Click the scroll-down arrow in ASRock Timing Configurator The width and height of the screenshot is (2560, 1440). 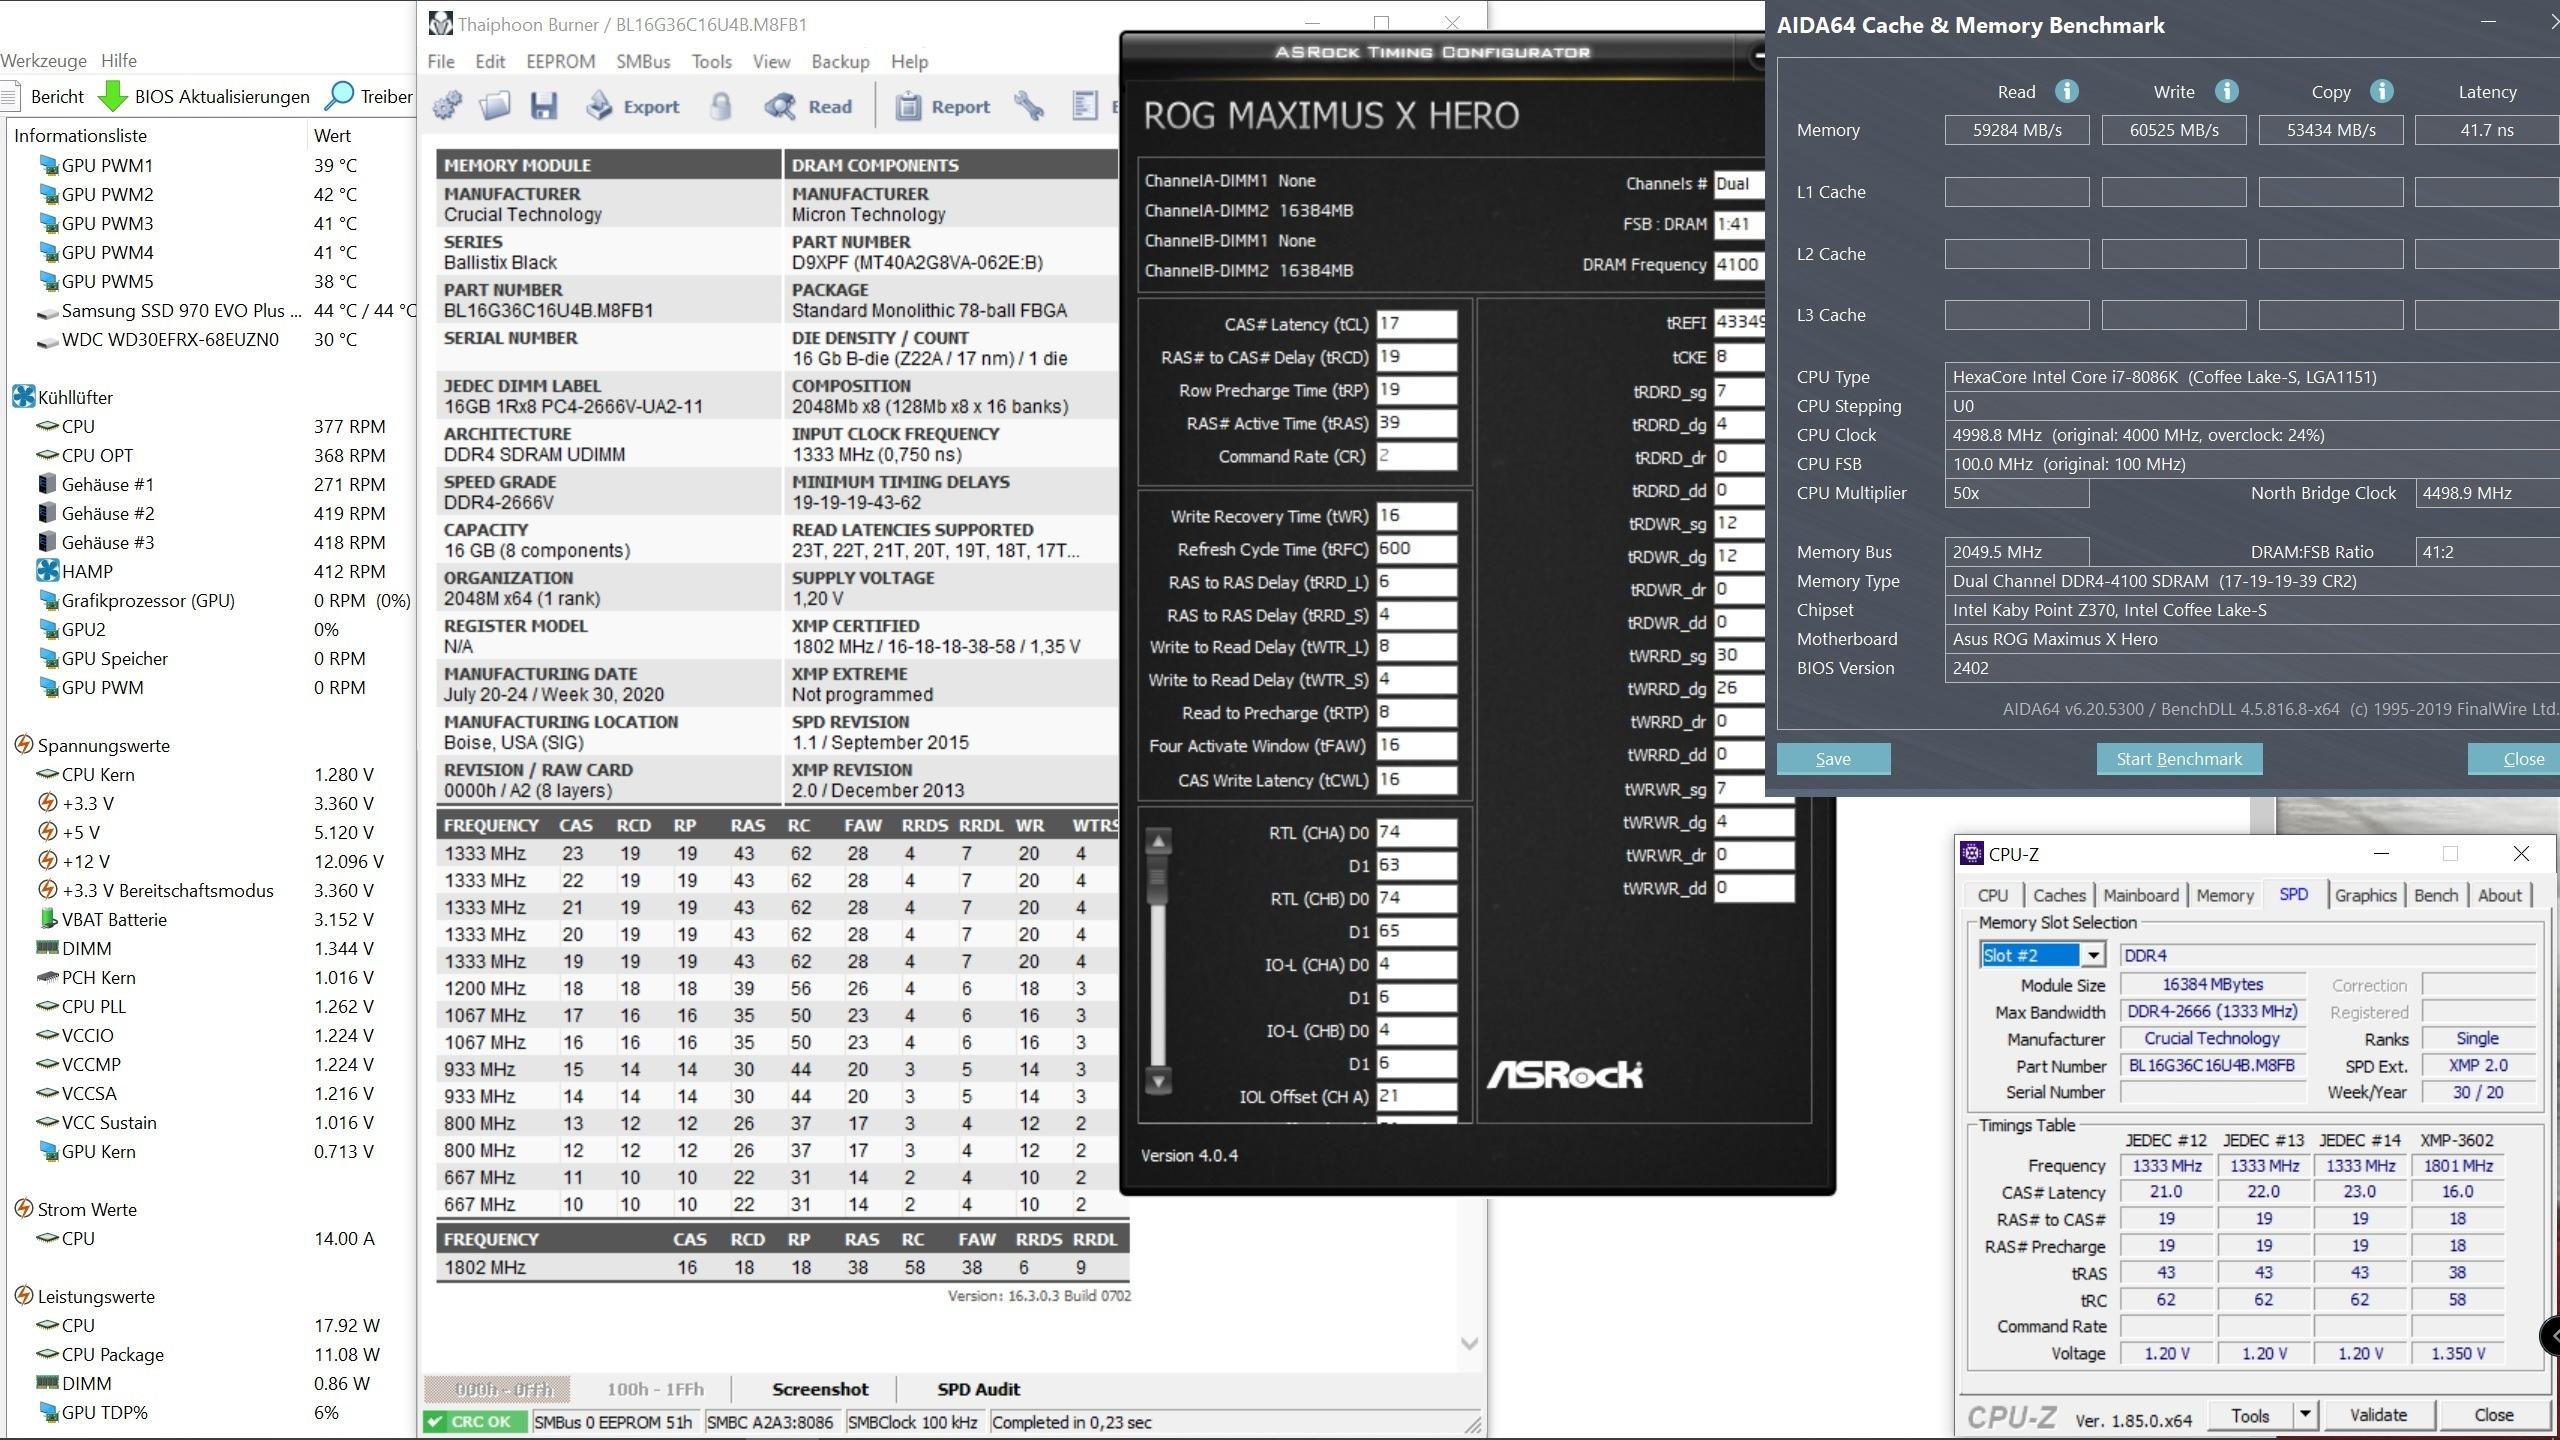1158,1081
